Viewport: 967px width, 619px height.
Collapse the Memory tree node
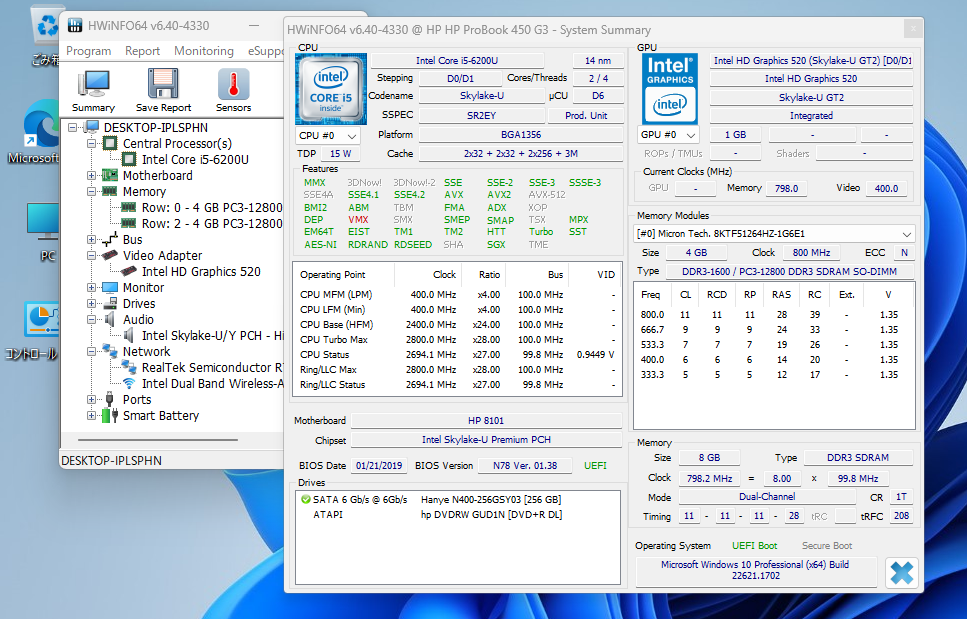point(92,191)
